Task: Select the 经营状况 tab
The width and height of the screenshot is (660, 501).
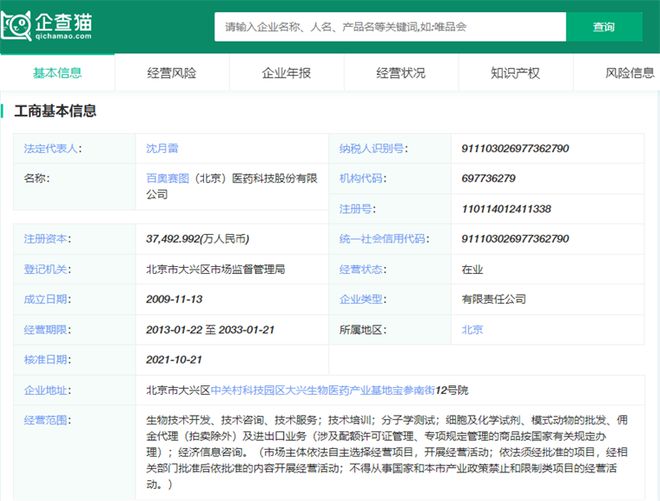Action: click(x=401, y=73)
